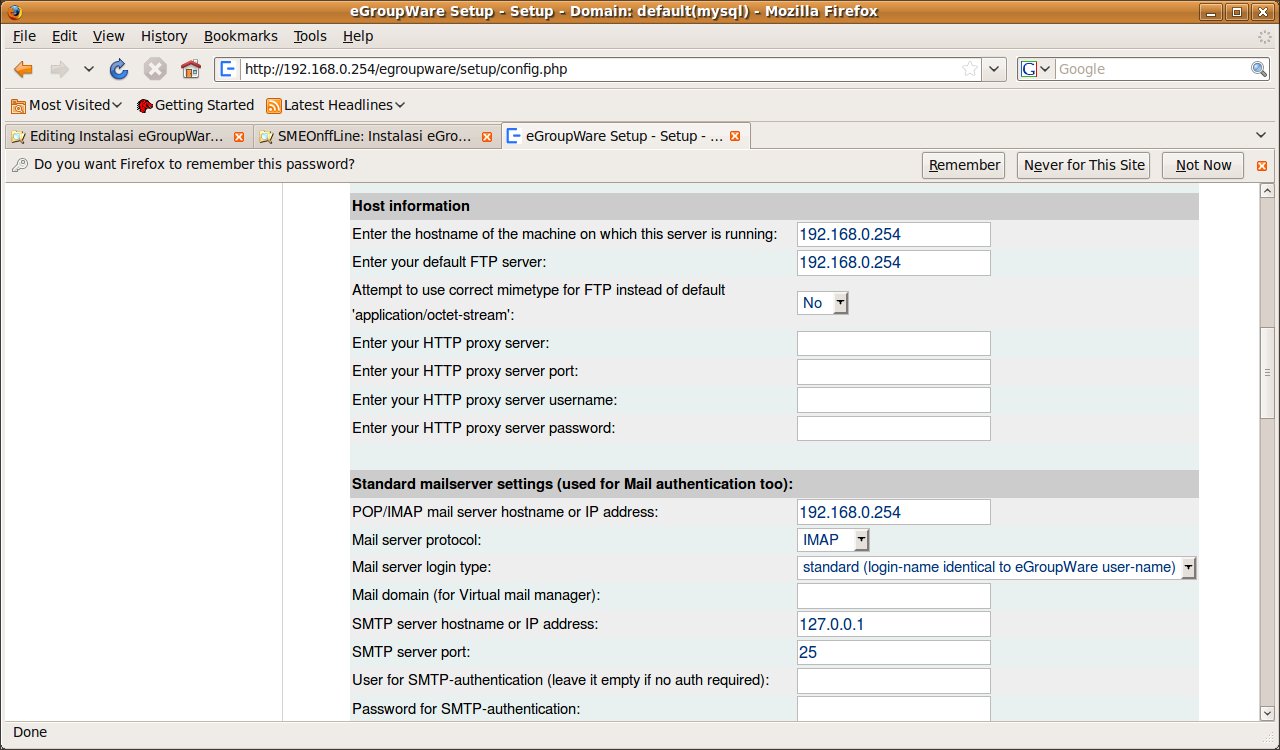This screenshot has width=1280, height=750.
Task: Click the Remember password button
Action: point(964,165)
